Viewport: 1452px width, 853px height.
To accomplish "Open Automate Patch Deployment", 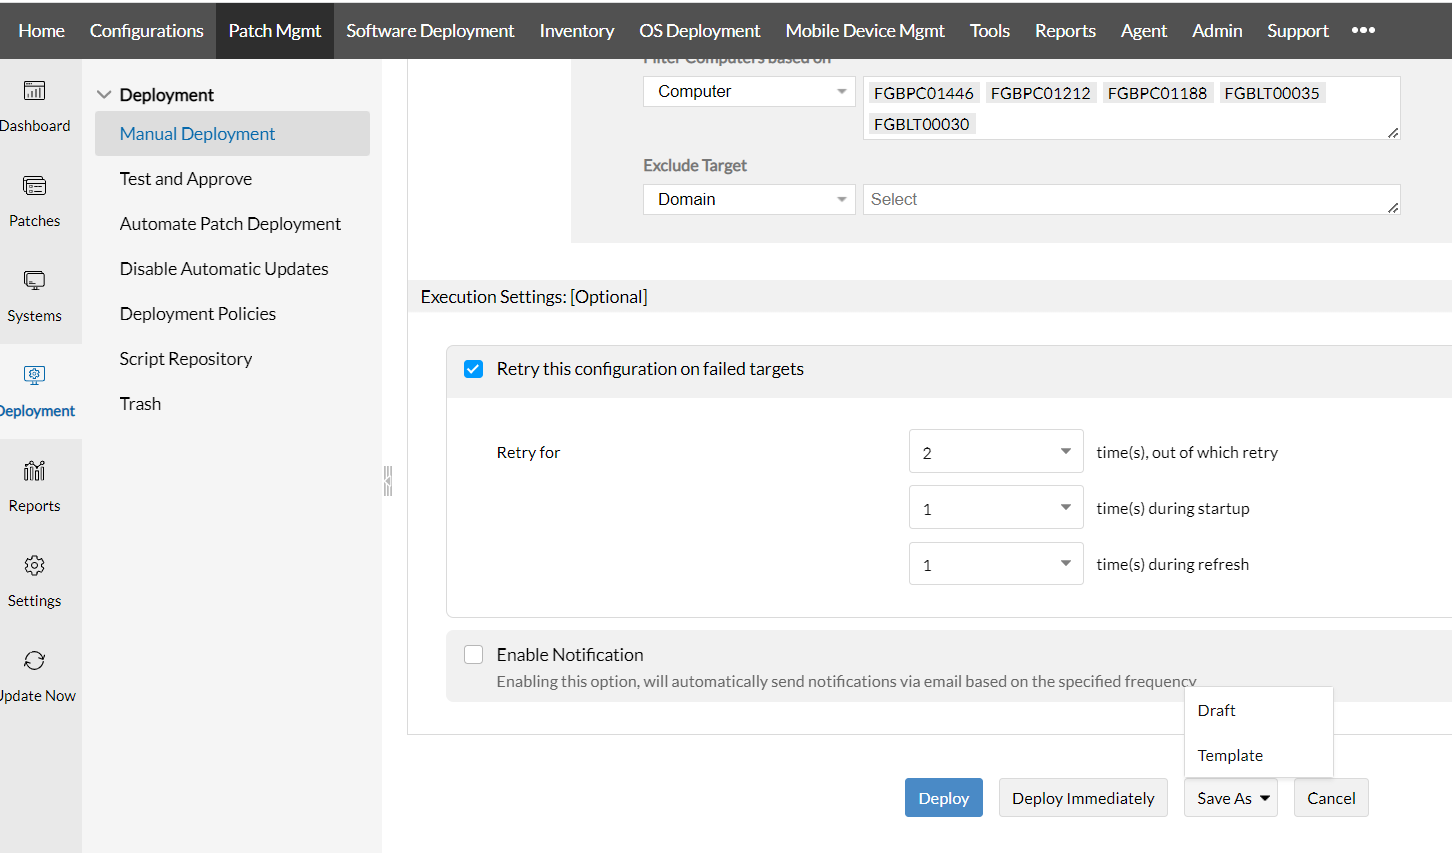I will [230, 224].
